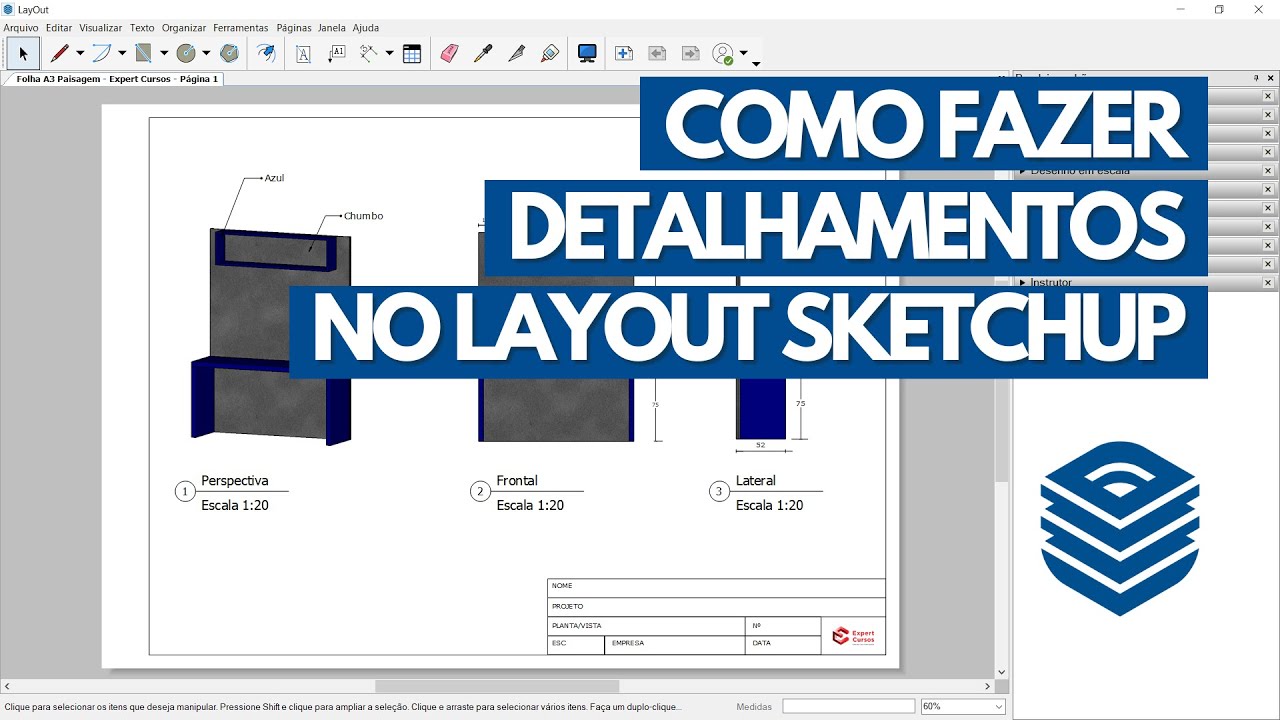
Task: Choose the Dimension tool
Action: pyautogui.click(x=369, y=54)
